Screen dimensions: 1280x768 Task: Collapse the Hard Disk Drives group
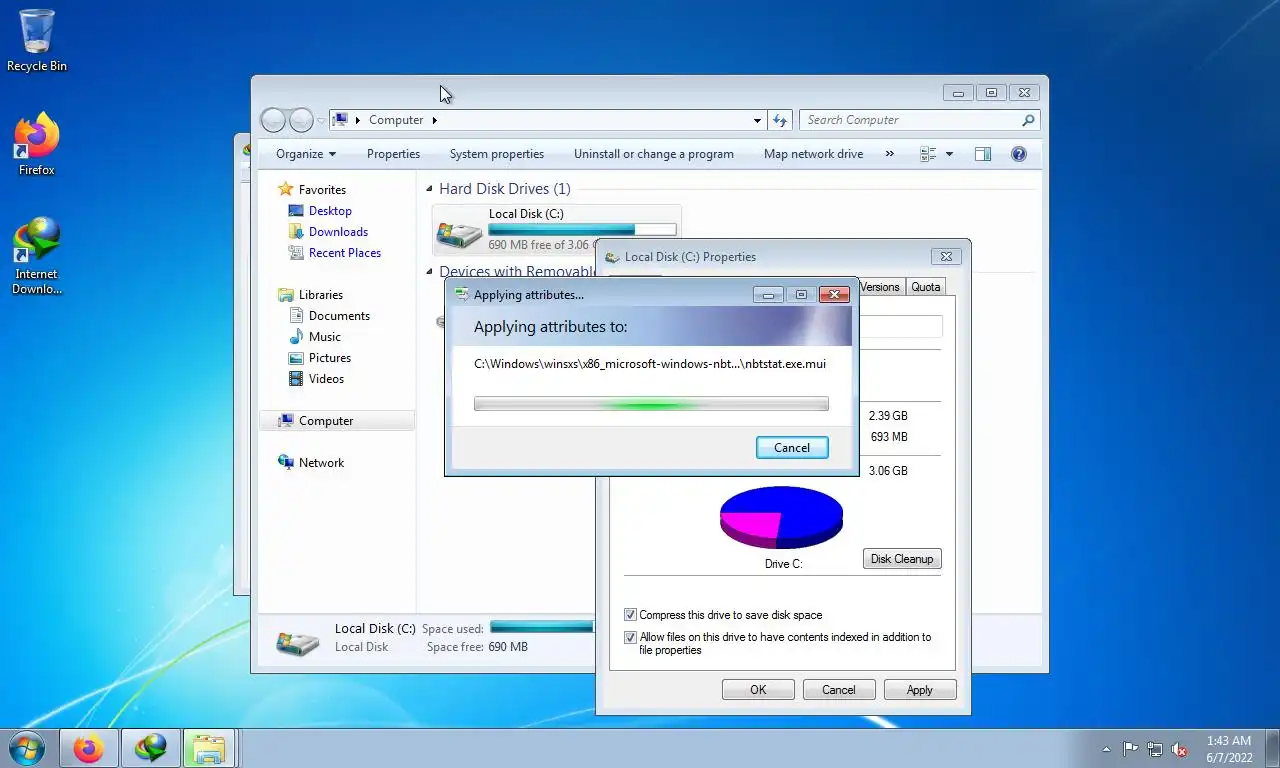pyautogui.click(x=430, y=189)
